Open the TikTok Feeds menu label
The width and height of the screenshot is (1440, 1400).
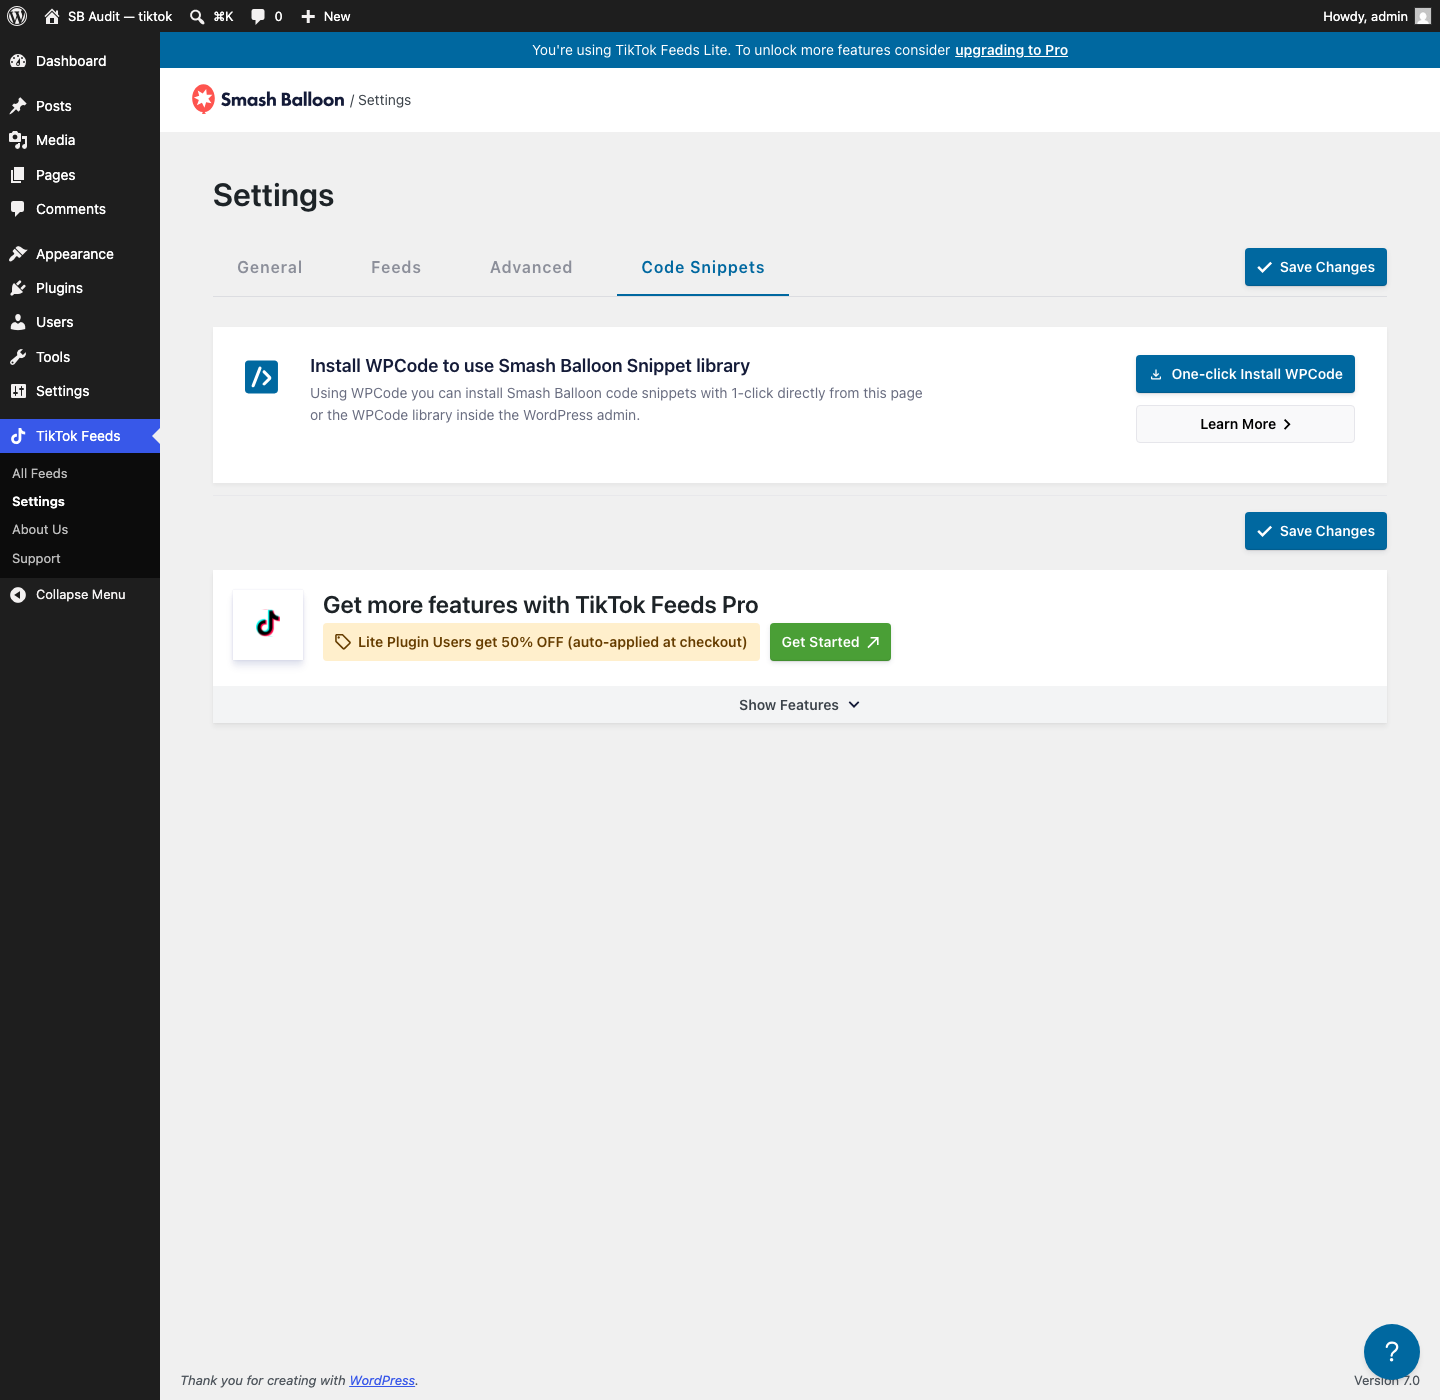click(78, 436)
